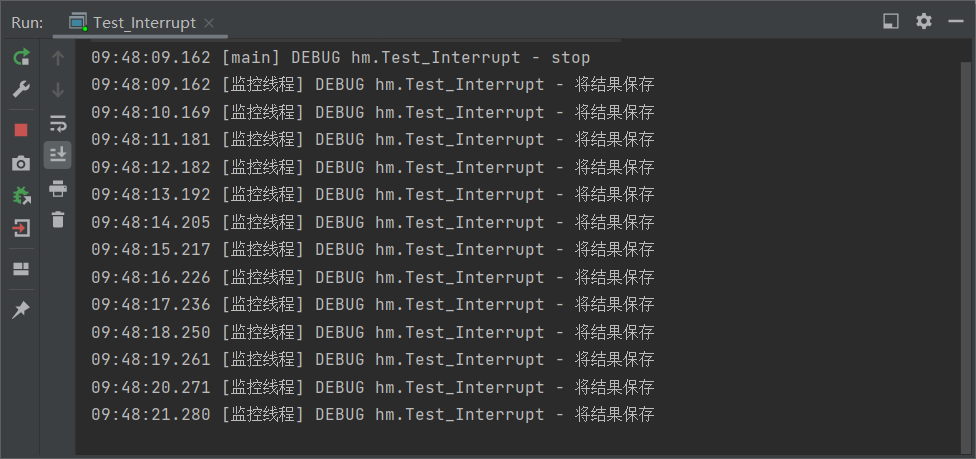The height and width of the screenshot is (459, 976).
Task: Rerun Test_Interrupt with the green rerun icon
Action: pyautogui.click(x=21, y=58)
